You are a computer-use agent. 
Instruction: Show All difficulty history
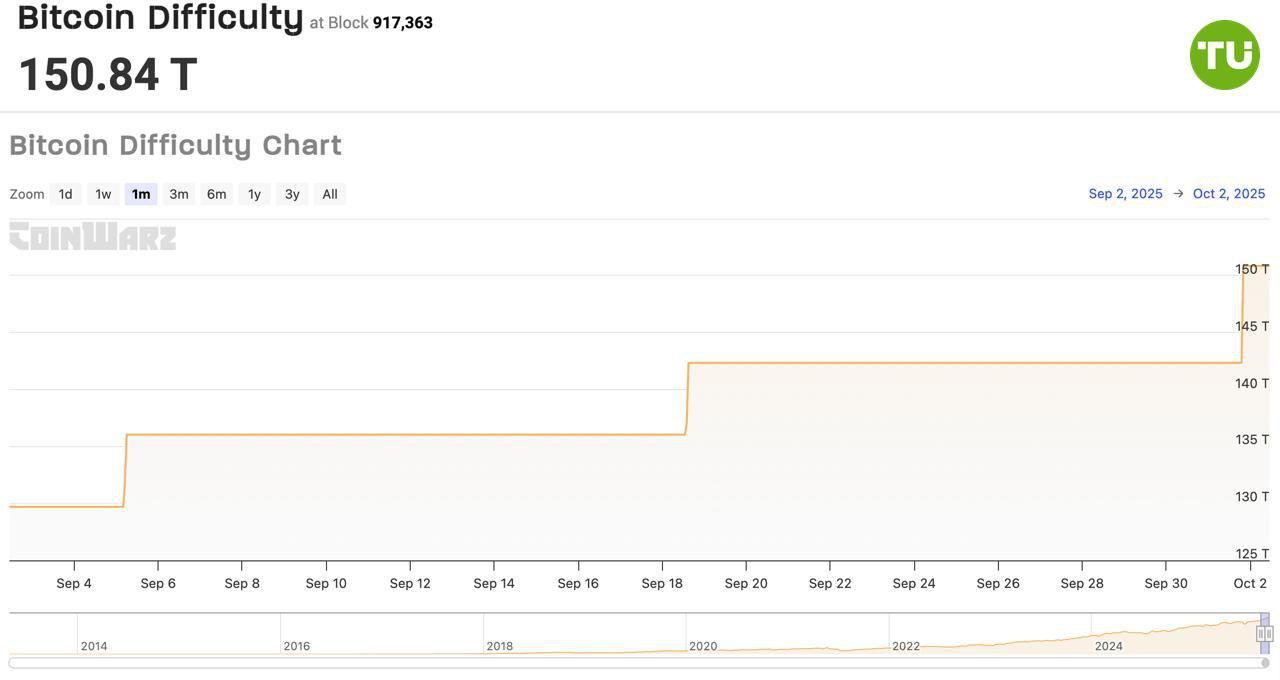tap(330, 194)
